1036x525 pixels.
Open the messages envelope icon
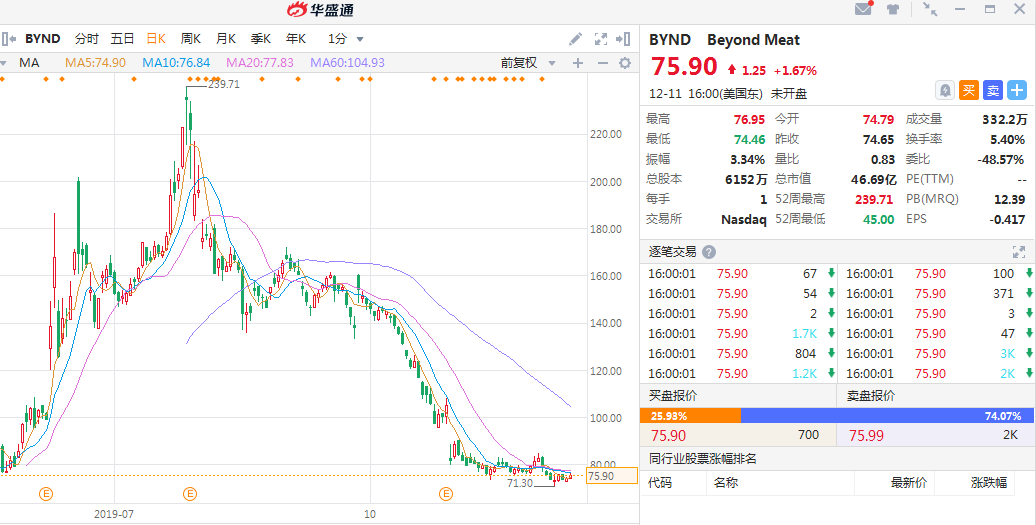click(x=863, y=9)
